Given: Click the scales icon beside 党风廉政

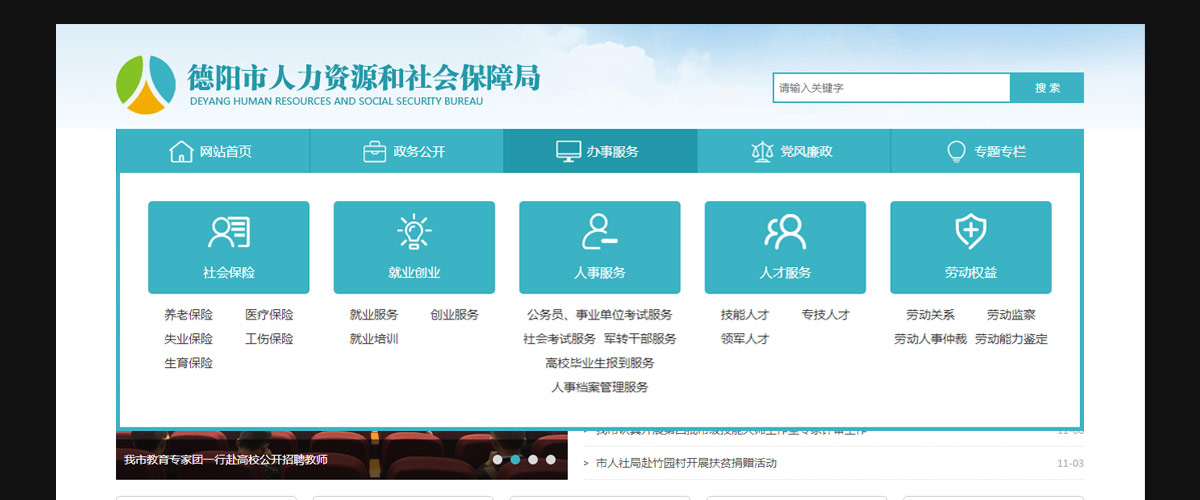Looking at the screenshot, I should coord(762,152).
